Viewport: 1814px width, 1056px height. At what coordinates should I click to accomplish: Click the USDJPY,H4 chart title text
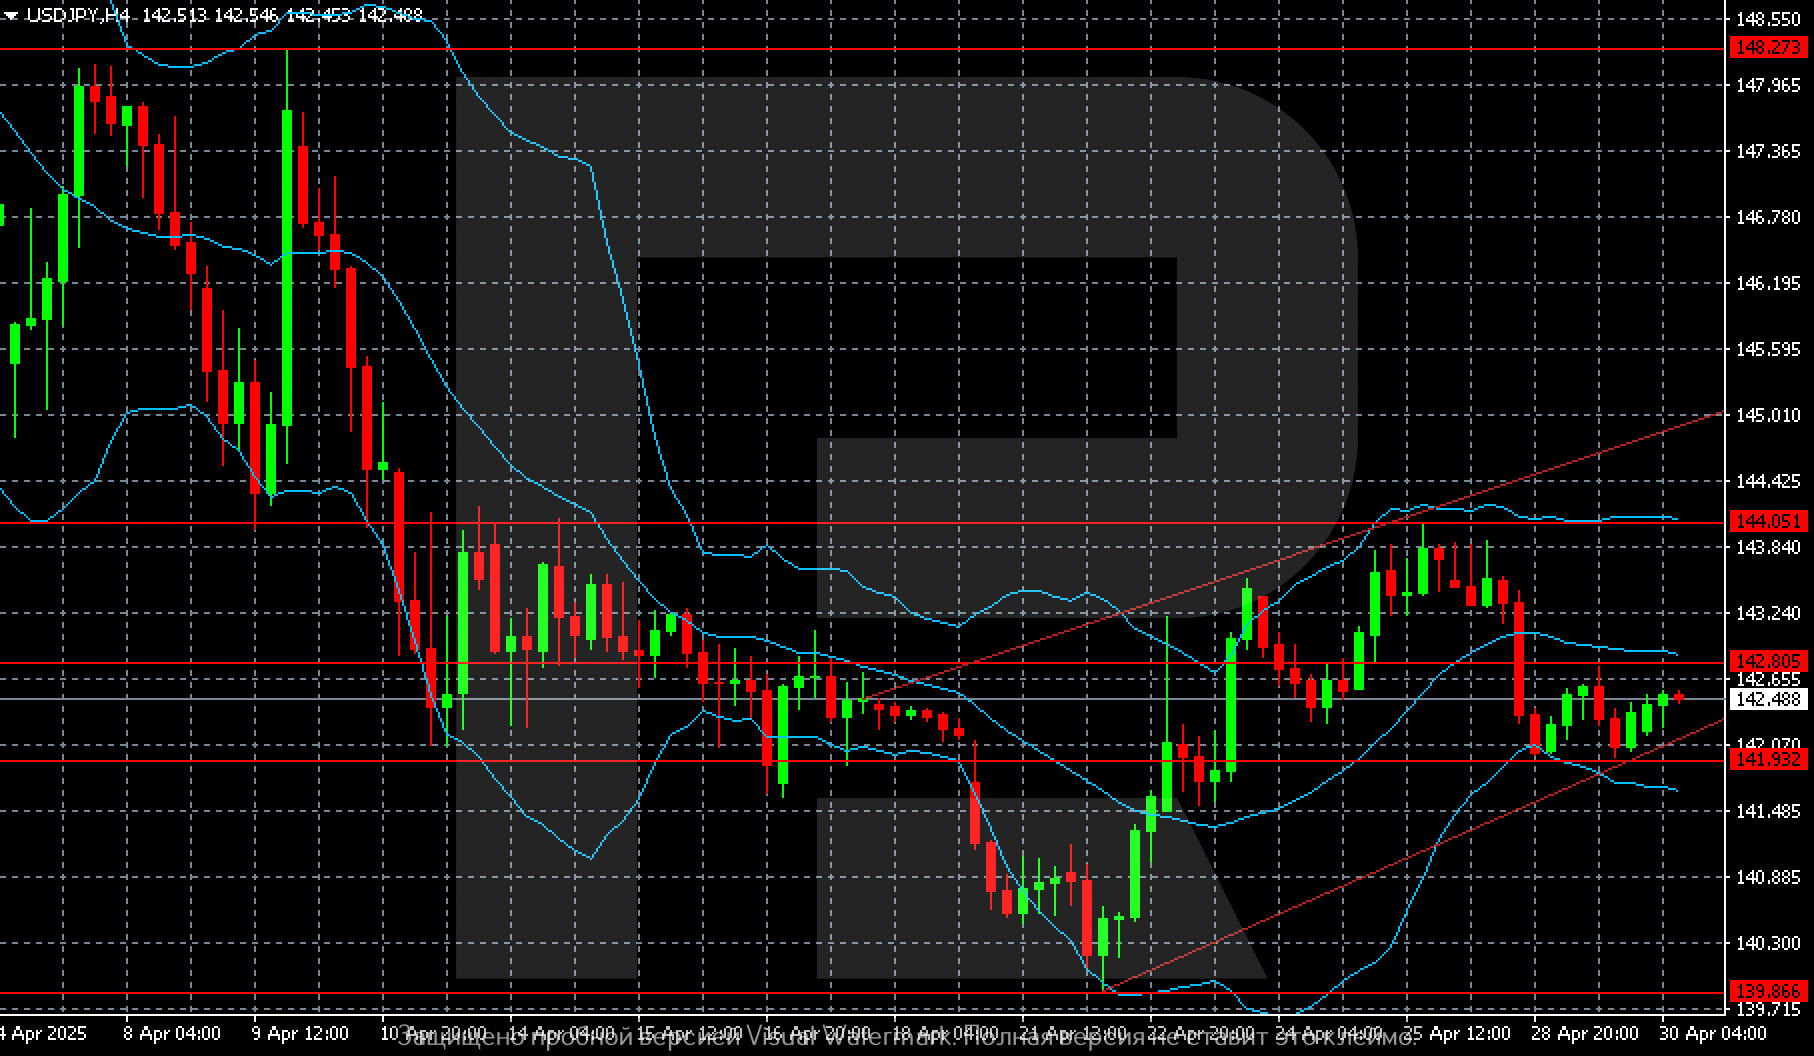point(77,15)
